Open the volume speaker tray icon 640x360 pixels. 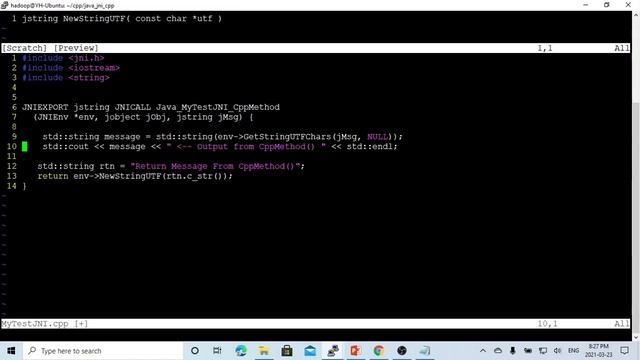tap(558, 351)
